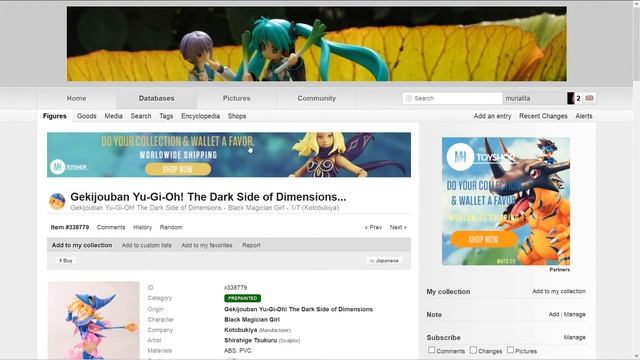The image size is (640, 360).
Task: Open the origin link Gekijouban Yu-Gi-Oh! The Dark Side of Dimensions
Action: pyautogui.click(x=298, y=309)
